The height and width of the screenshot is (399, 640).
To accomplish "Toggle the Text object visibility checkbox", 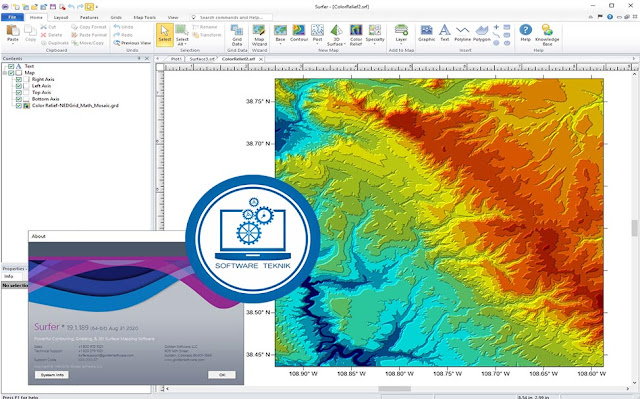I will (x=11, y=66).
